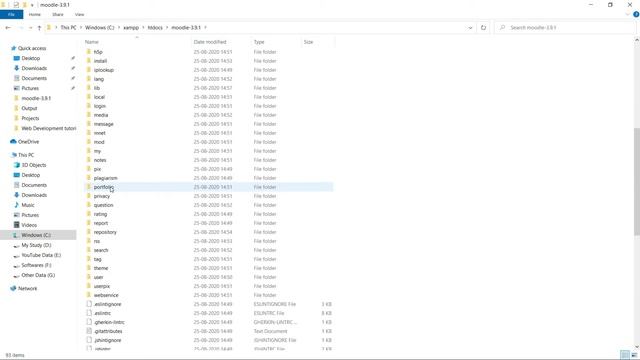
Task: Select the .jshintignore file name
Action: click(x=107, y=340)
